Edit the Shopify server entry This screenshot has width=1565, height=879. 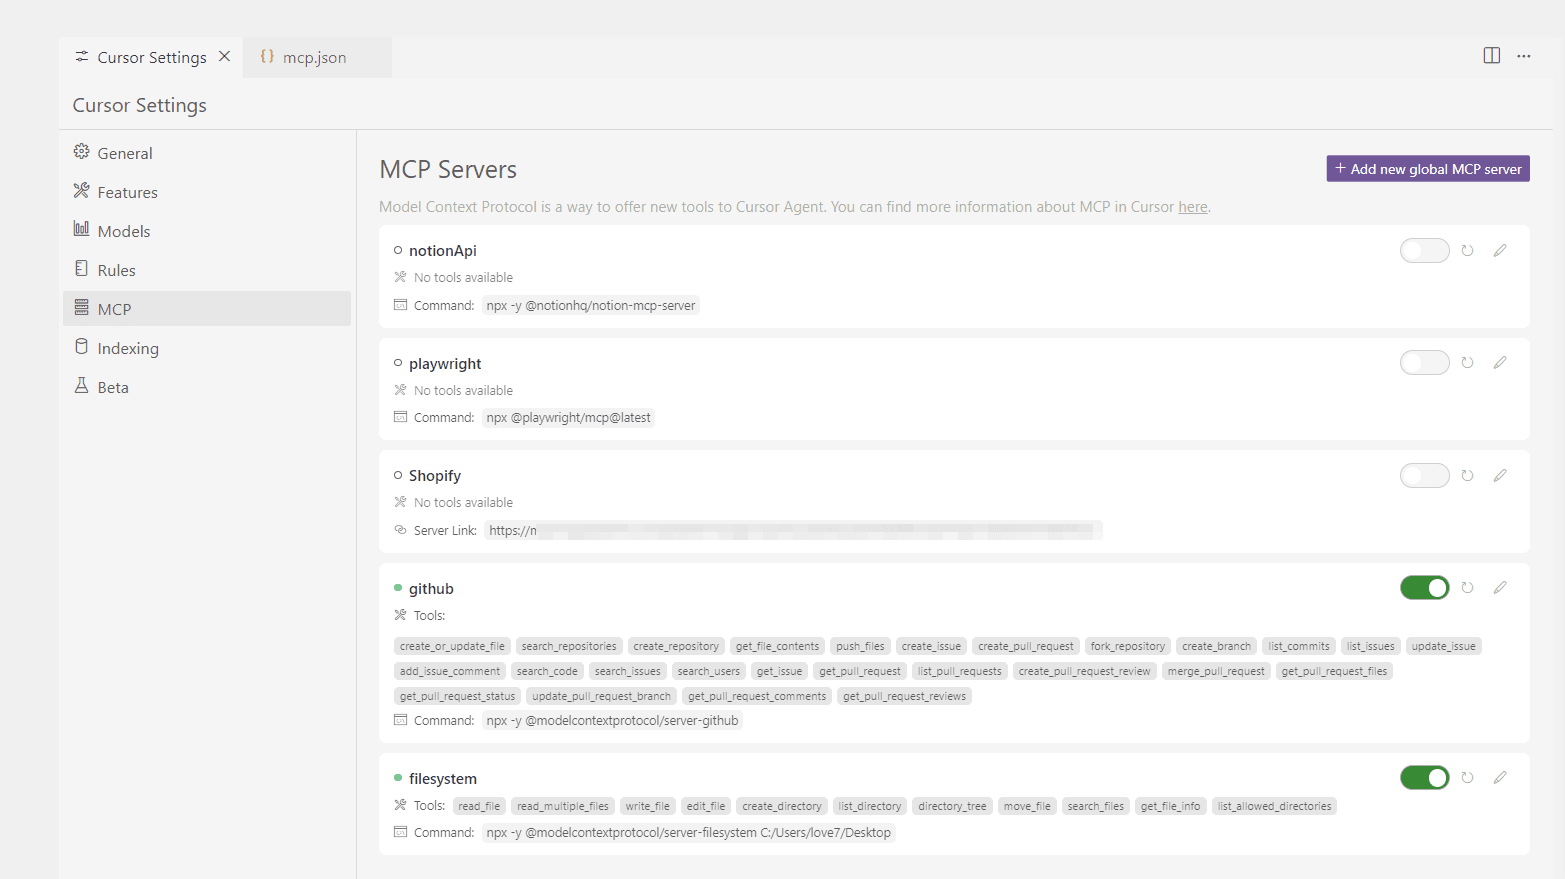1500,476
